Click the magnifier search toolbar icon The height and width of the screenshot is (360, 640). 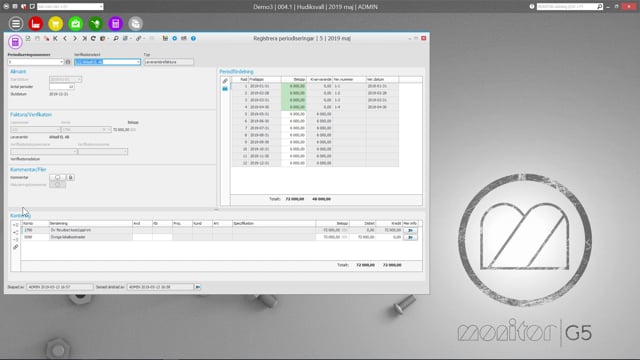click(x=116, y=38)
